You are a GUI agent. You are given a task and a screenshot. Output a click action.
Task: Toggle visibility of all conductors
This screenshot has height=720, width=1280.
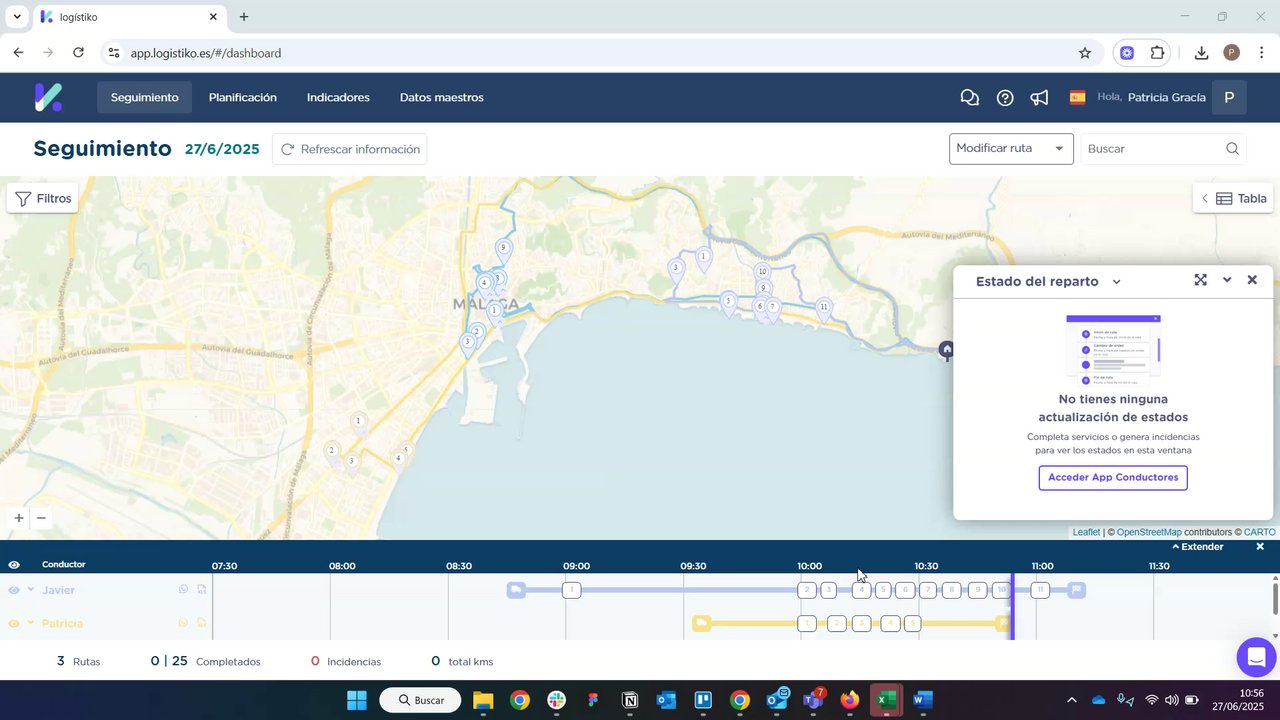pos(14,565)
